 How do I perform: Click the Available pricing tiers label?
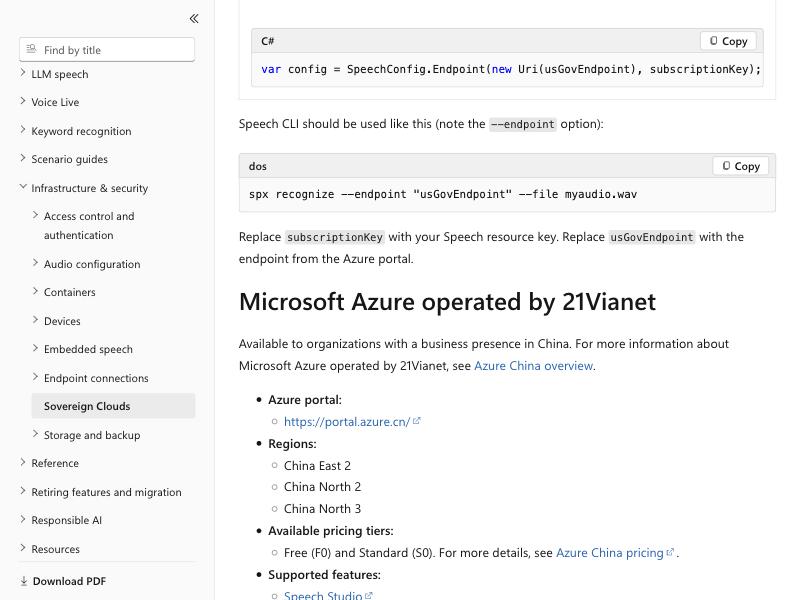click(331, 531)
